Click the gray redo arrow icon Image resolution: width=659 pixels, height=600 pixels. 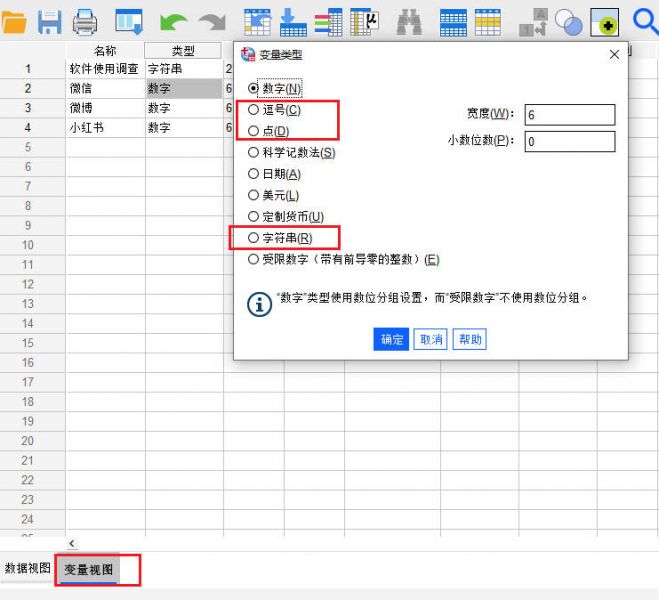click(x=213, y=22)
